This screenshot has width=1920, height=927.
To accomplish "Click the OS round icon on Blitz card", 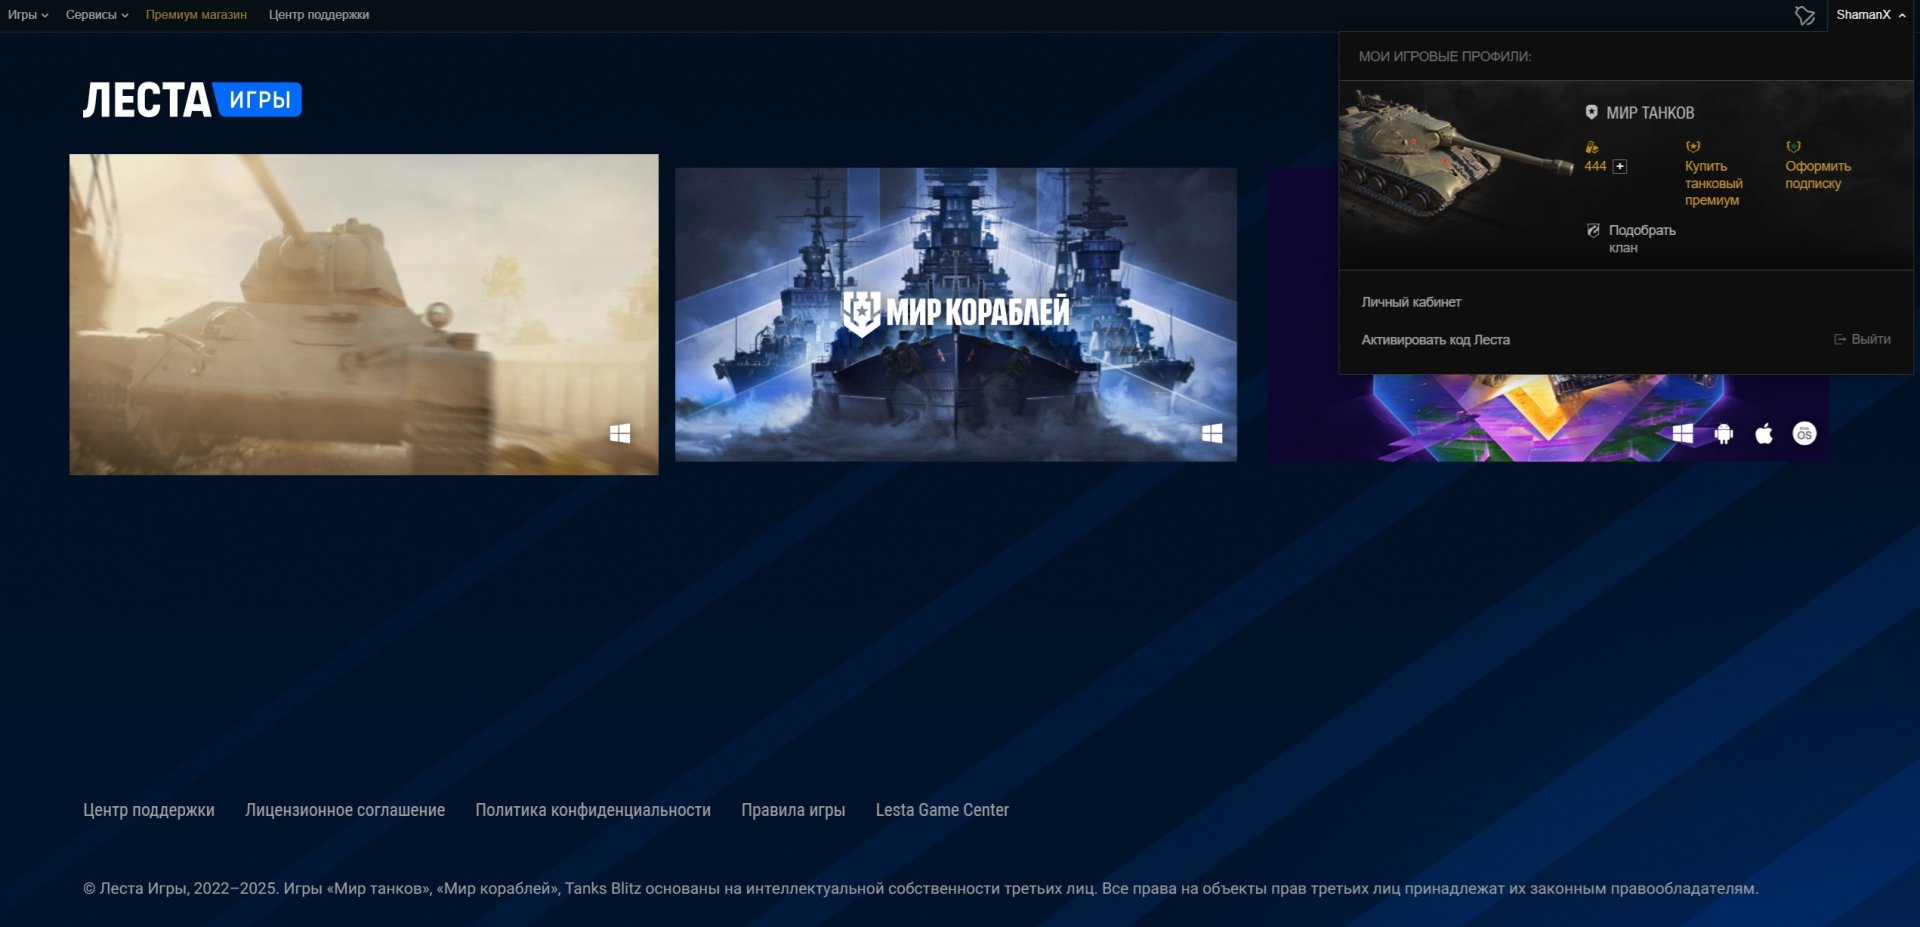I will point(1804,433).
